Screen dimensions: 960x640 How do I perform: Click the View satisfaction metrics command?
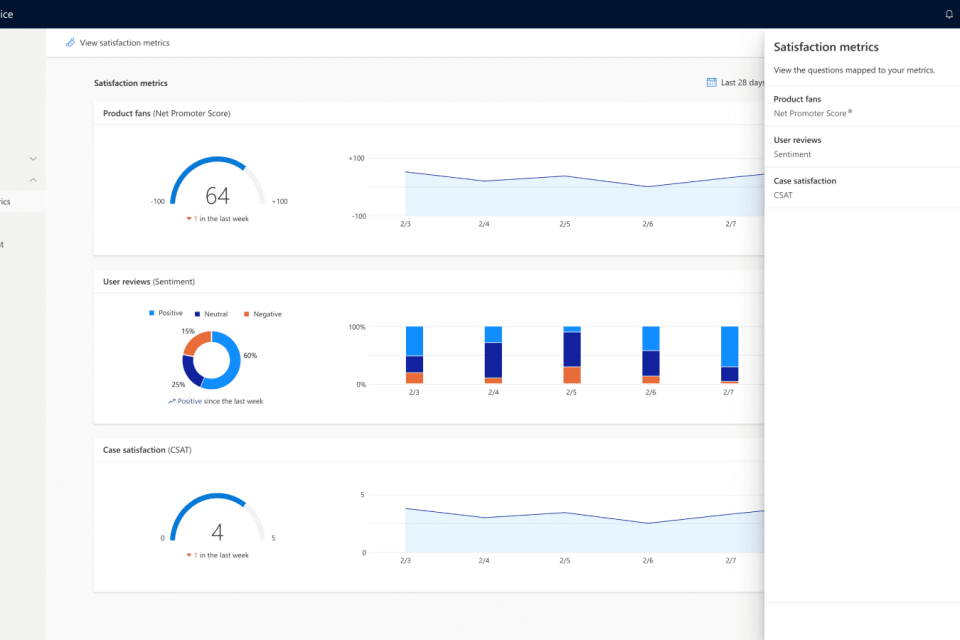click(x=124, y=43)
